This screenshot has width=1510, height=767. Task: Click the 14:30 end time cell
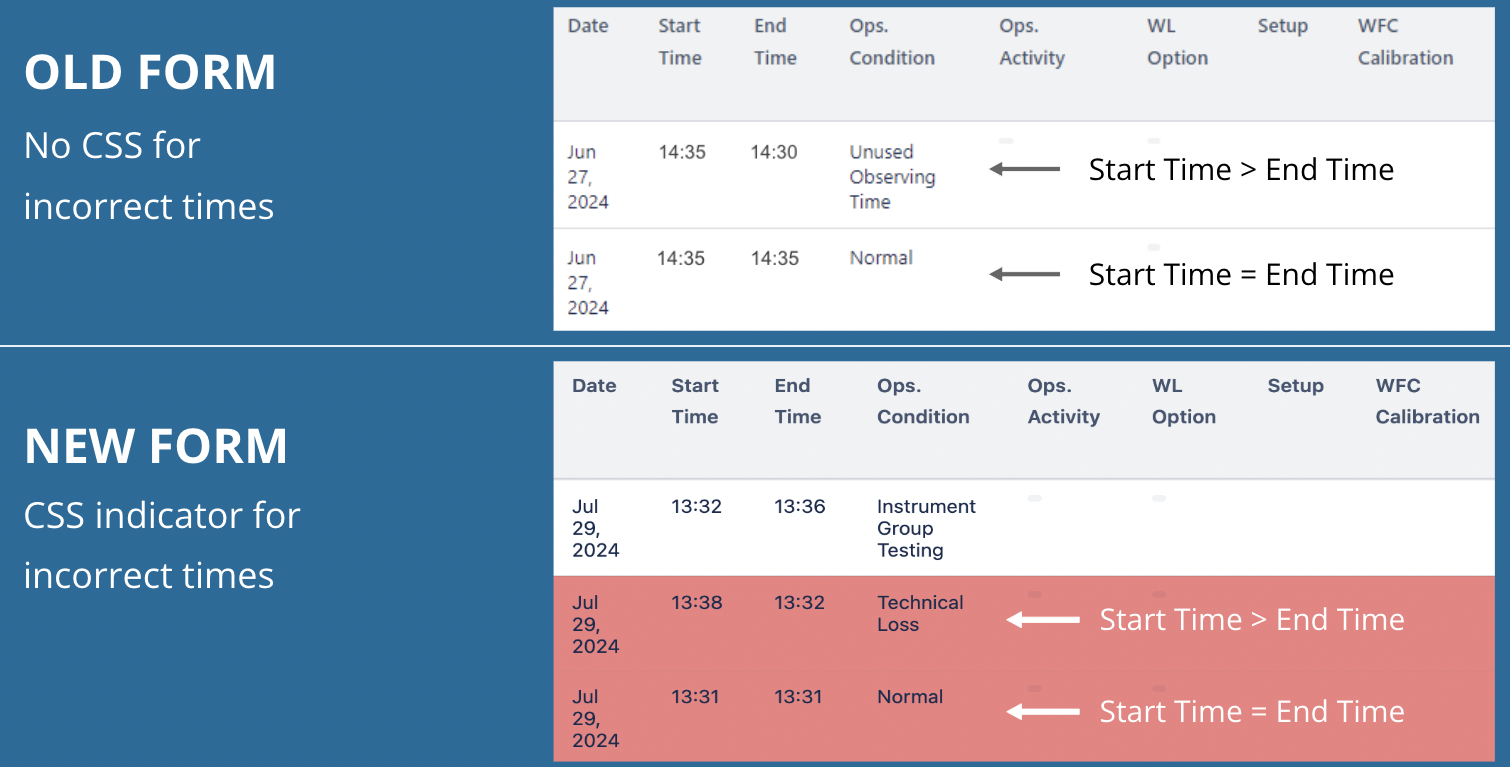(775, 152)
